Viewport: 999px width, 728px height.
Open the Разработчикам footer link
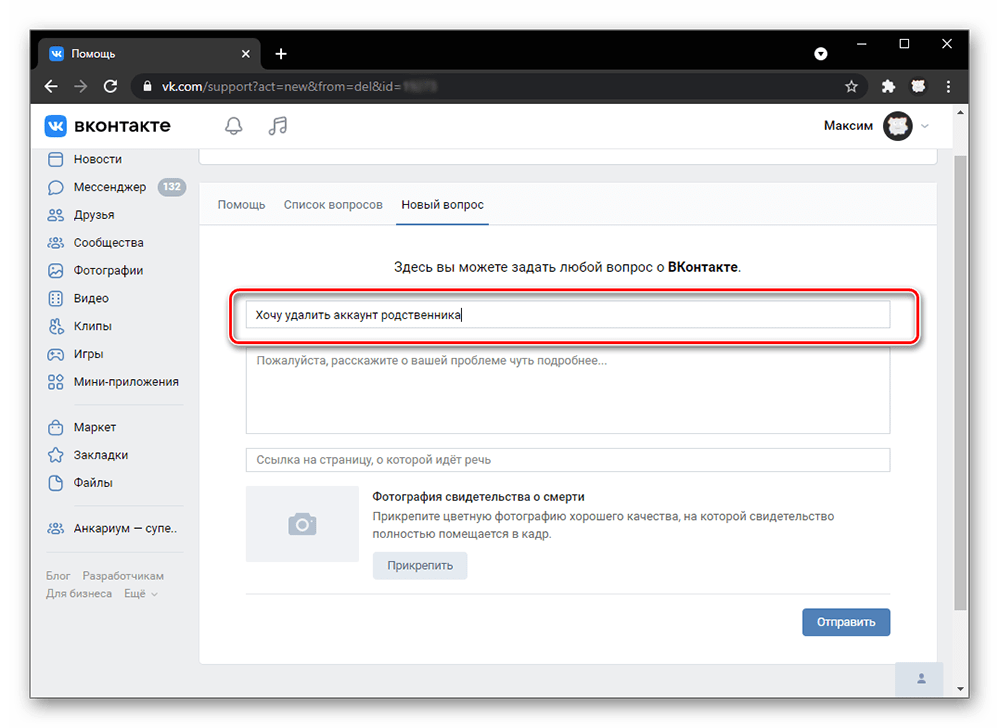click(x=123, y=576)
